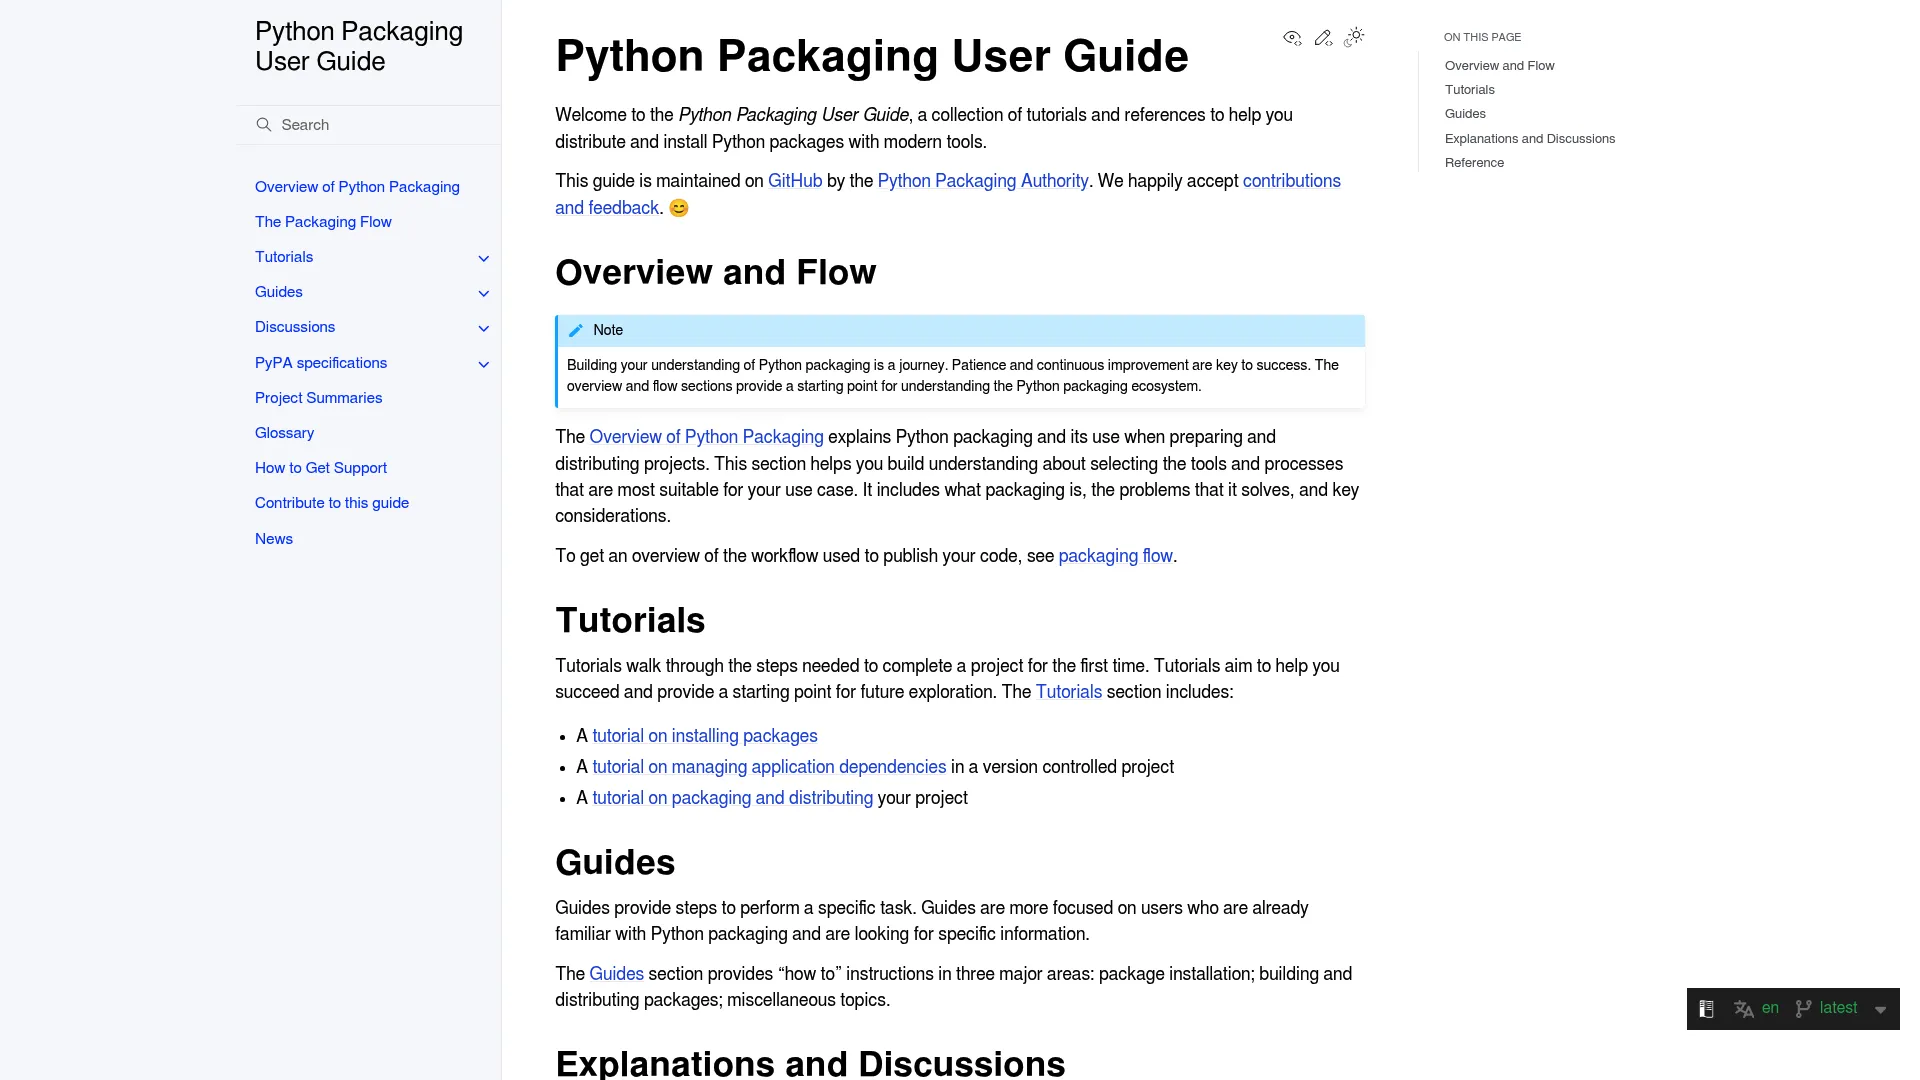Screen dimensions: 1920x1080
Task: Select the 'en' language label
Action: [x=1770, y=1008]
